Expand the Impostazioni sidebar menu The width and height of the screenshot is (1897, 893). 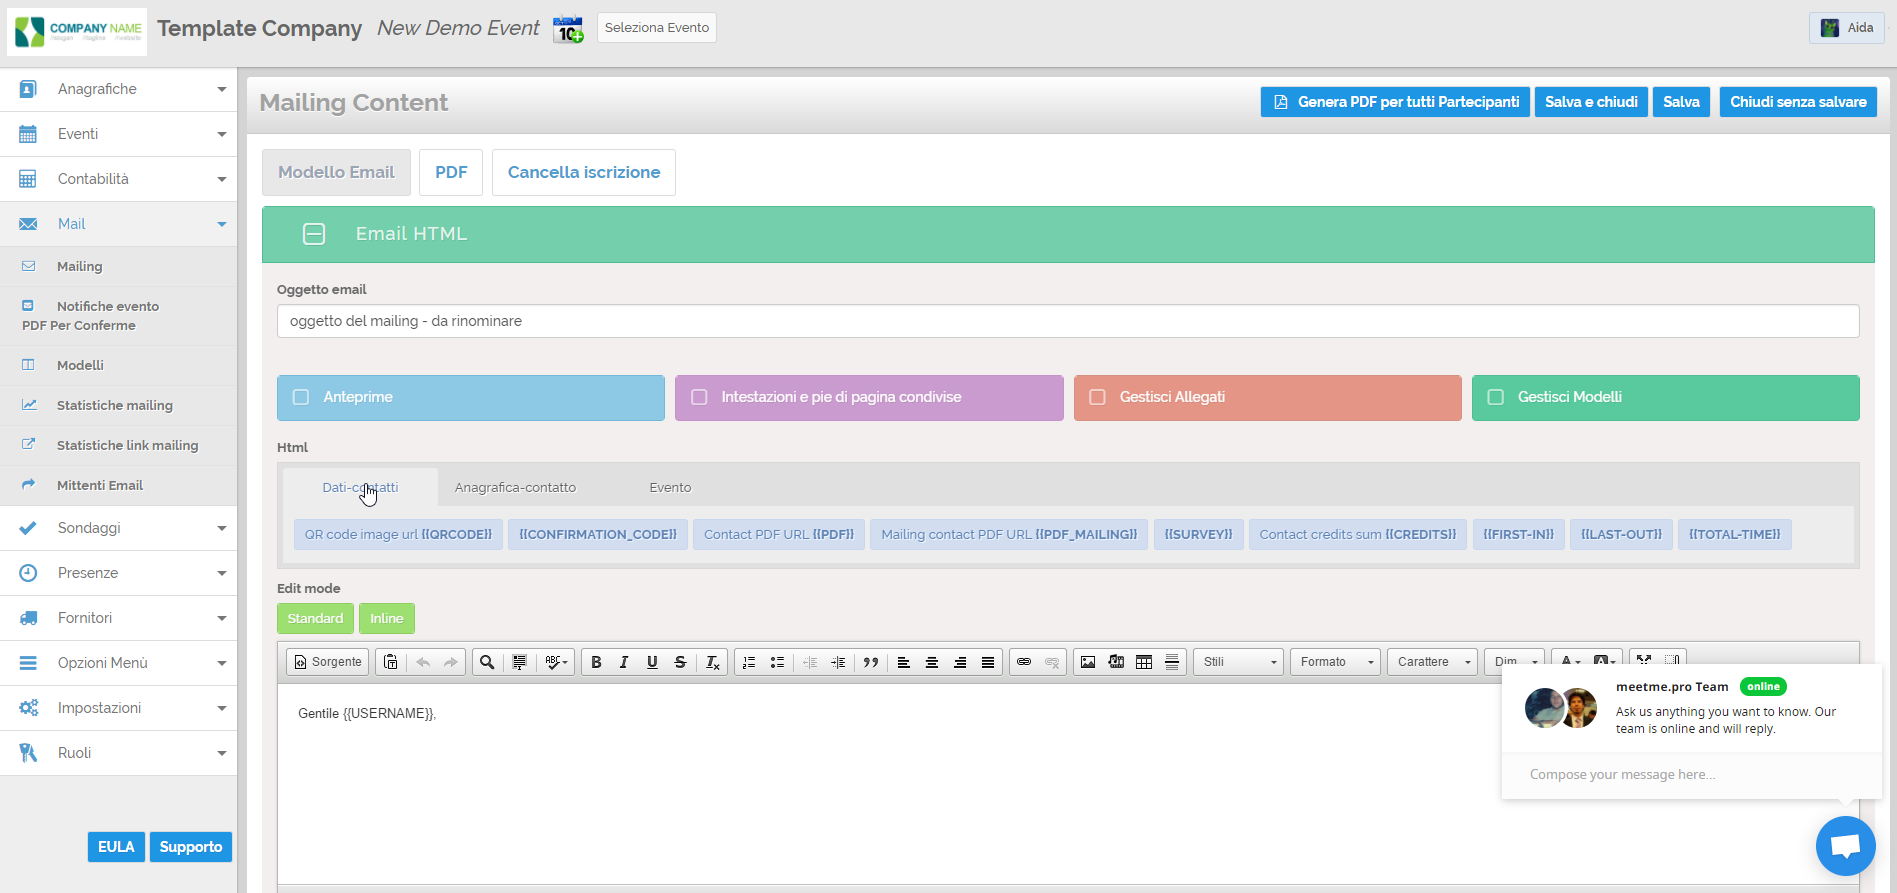pos(118,708)
